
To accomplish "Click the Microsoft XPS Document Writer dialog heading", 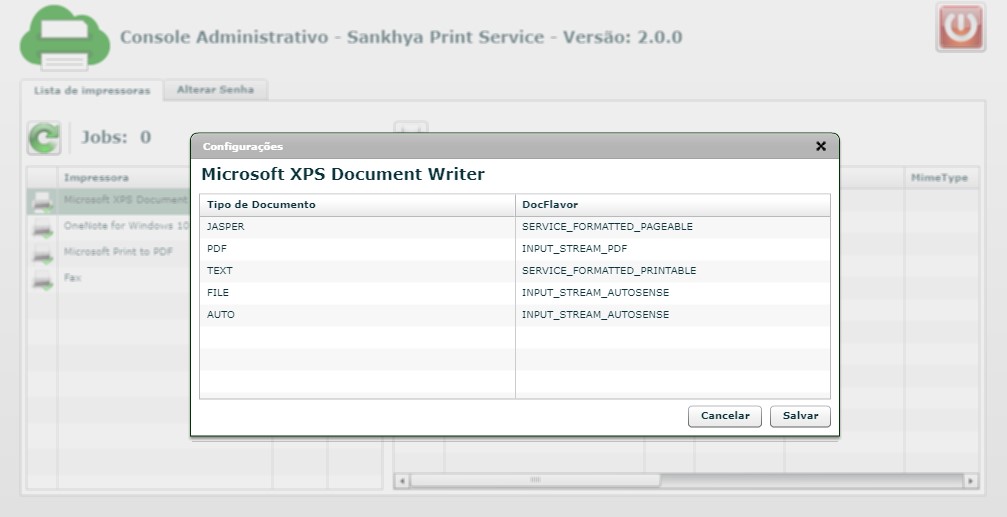I will [x=343, y=175].
